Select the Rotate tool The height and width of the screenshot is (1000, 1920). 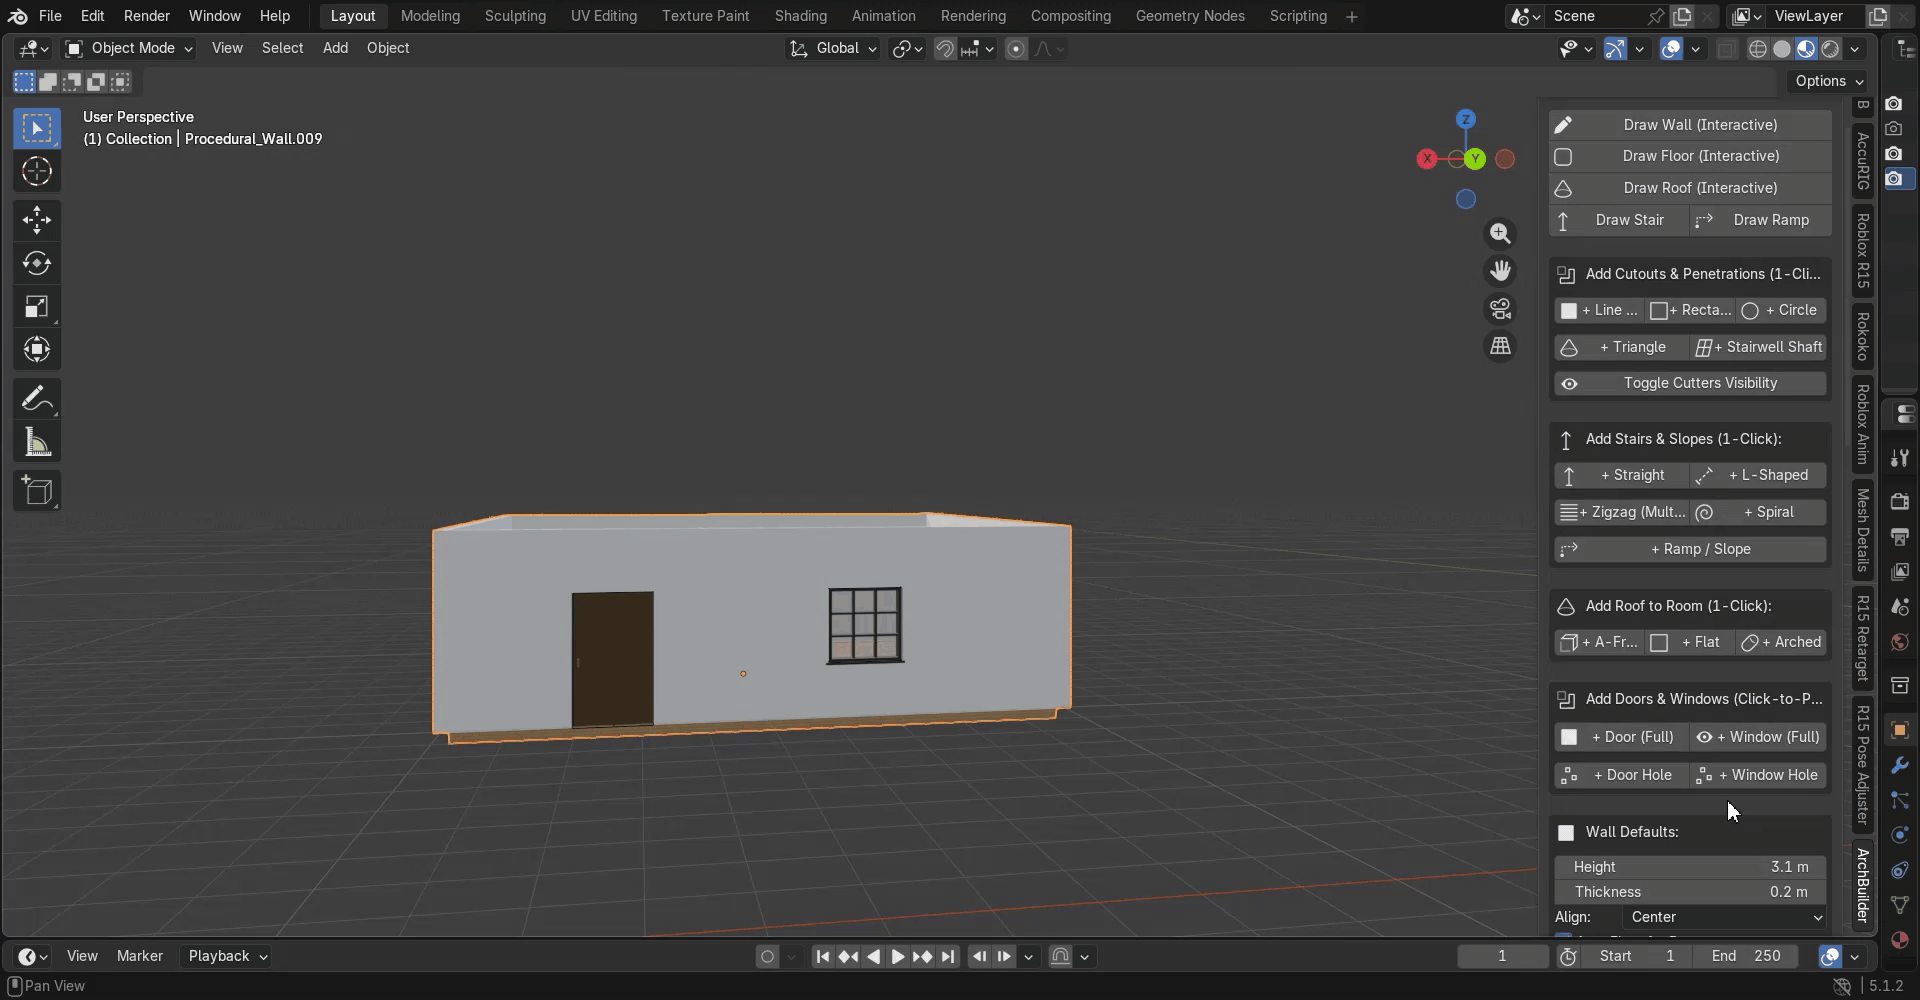tap(37, 263)
